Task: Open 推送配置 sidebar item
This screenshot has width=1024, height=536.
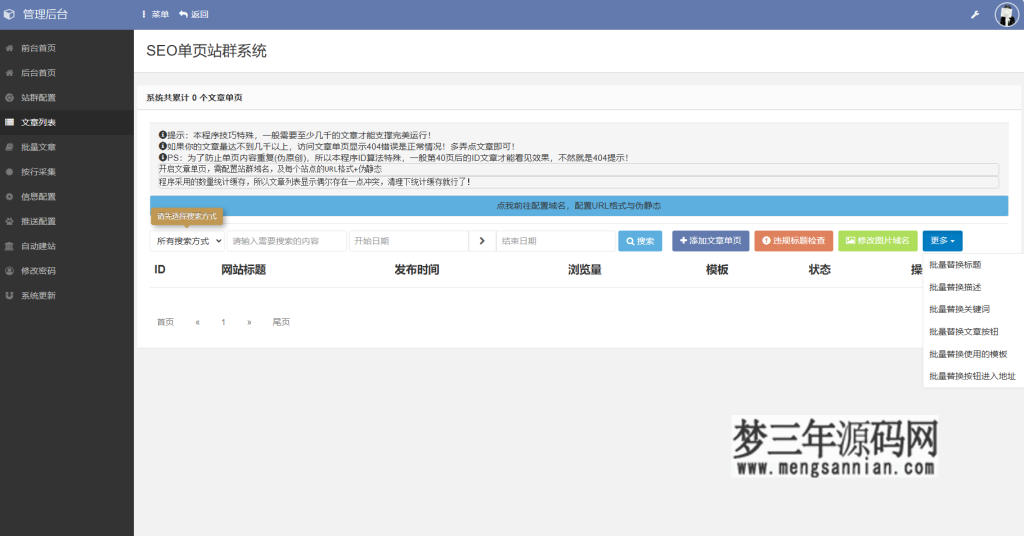Action: [67, 221]
